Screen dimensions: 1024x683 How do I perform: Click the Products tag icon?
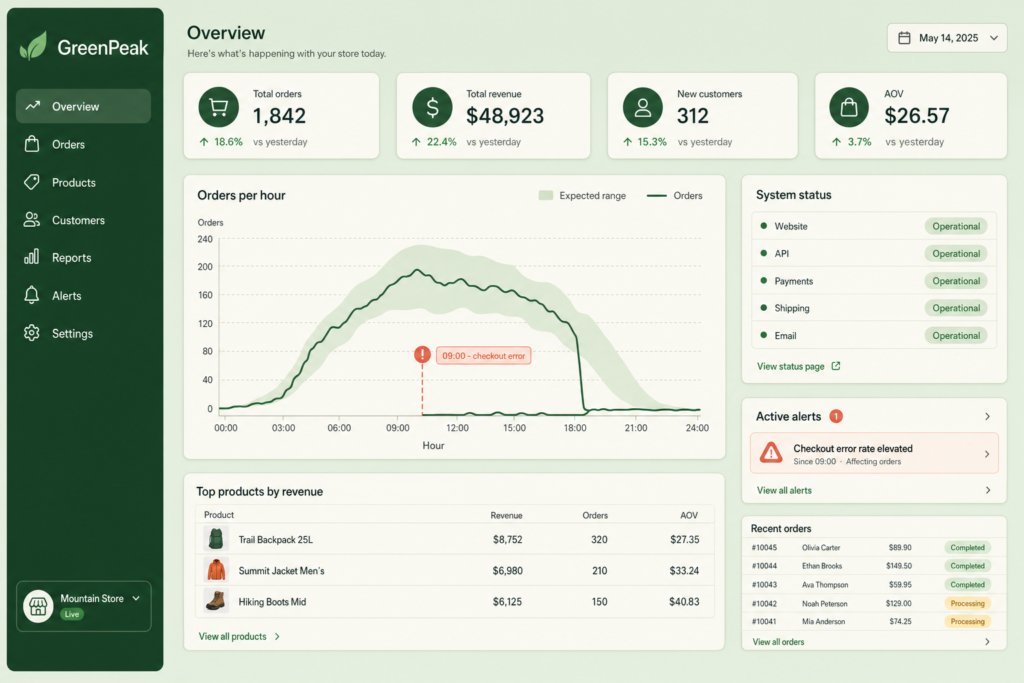coord(32,182)
